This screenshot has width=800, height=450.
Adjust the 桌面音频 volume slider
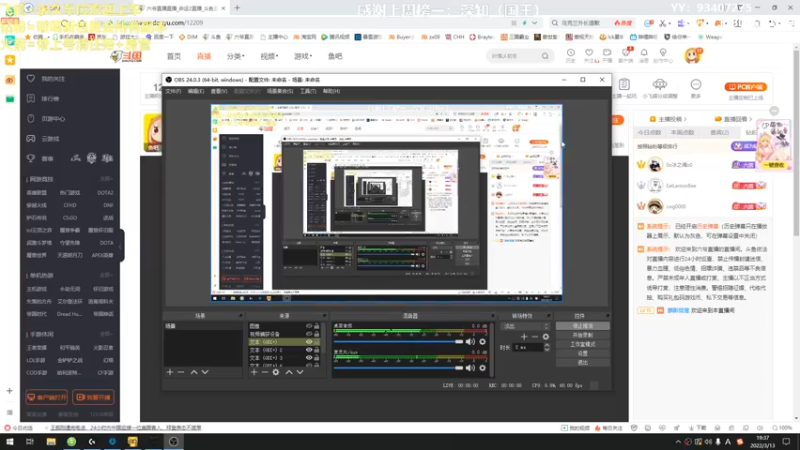coord(398,341)
